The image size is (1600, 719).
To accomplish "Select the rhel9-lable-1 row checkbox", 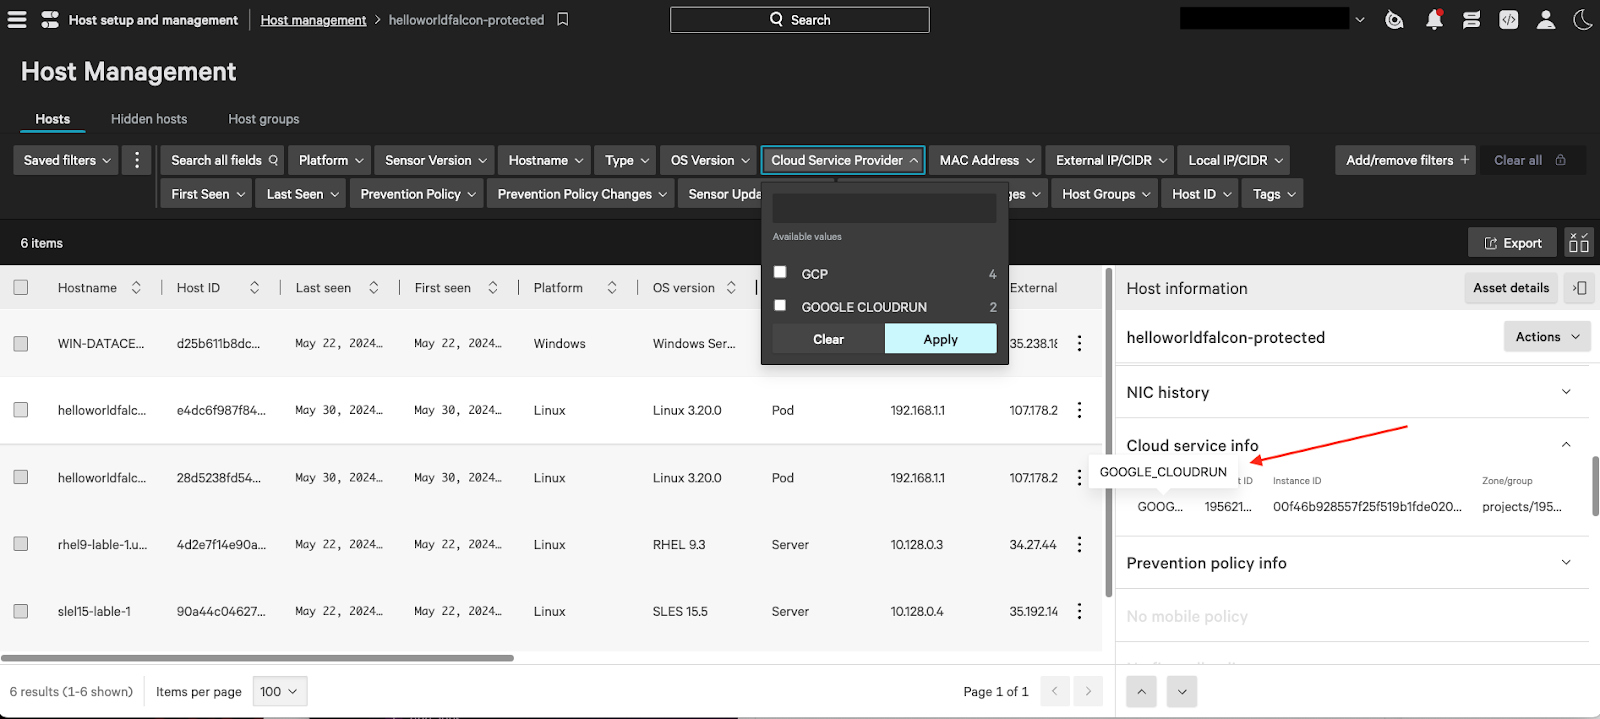I will click(21, 545).
